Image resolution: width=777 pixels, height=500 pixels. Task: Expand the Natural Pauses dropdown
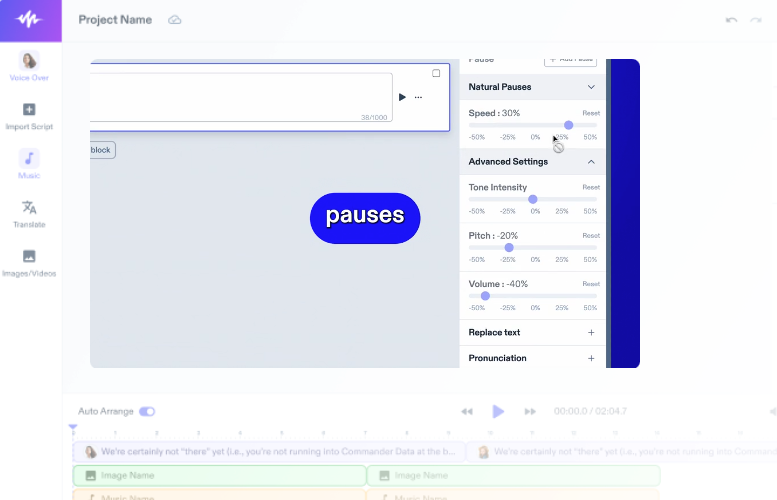coord(591,87)
